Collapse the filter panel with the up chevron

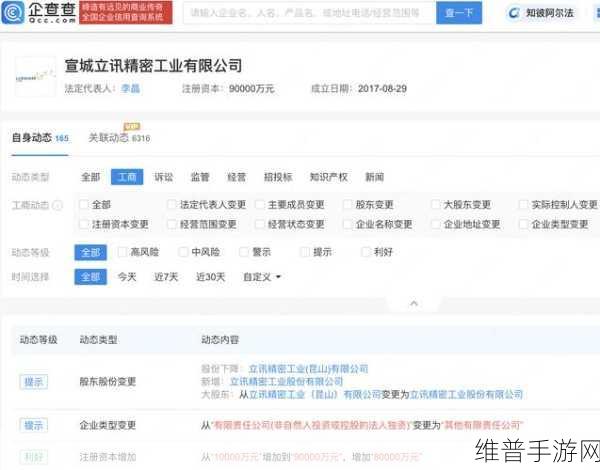tap(414, 304)
